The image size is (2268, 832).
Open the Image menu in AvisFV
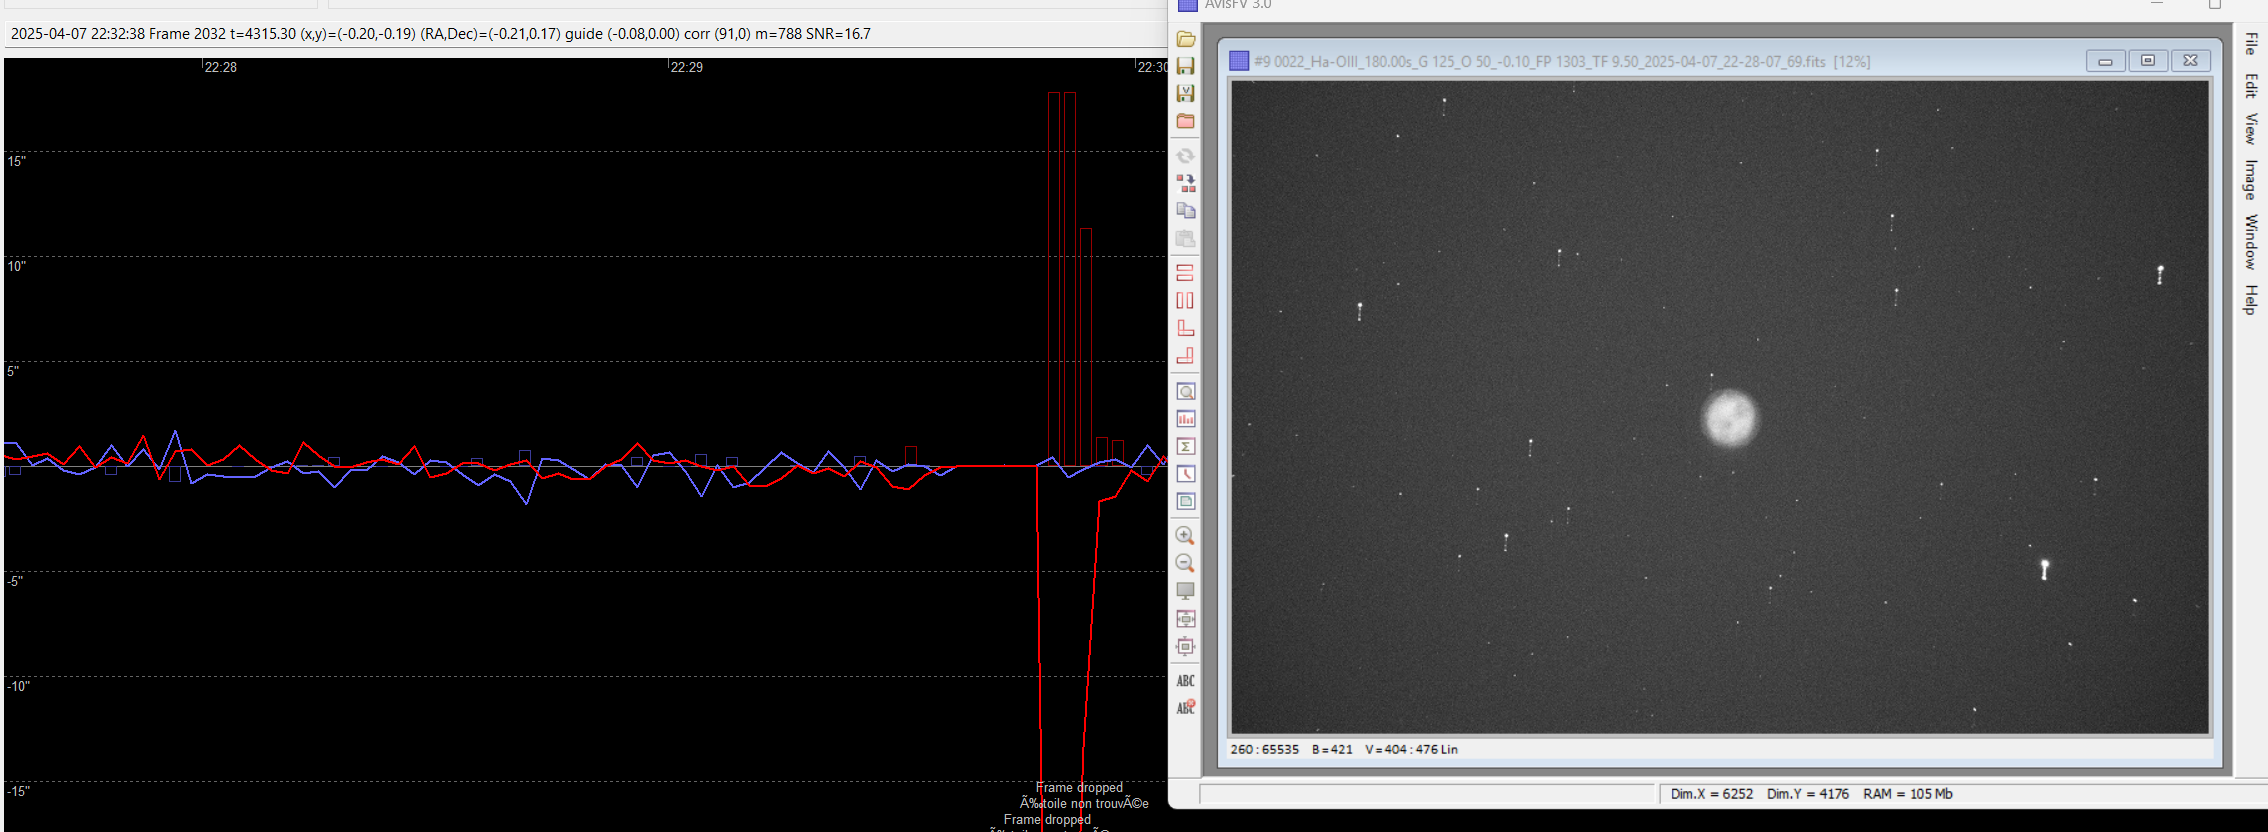click(x=2250, y=179)
